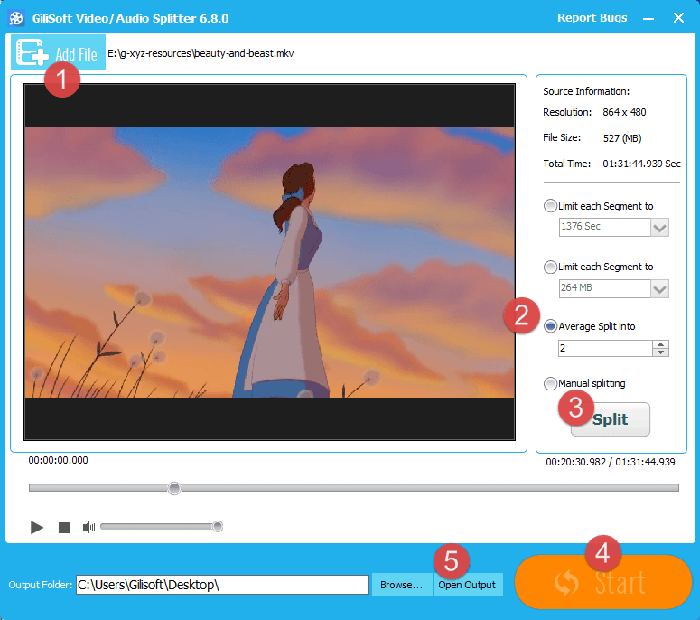The image size is (700, 620).
Task: Select Limit each Segment to MB option
Action: pos(550,267)
